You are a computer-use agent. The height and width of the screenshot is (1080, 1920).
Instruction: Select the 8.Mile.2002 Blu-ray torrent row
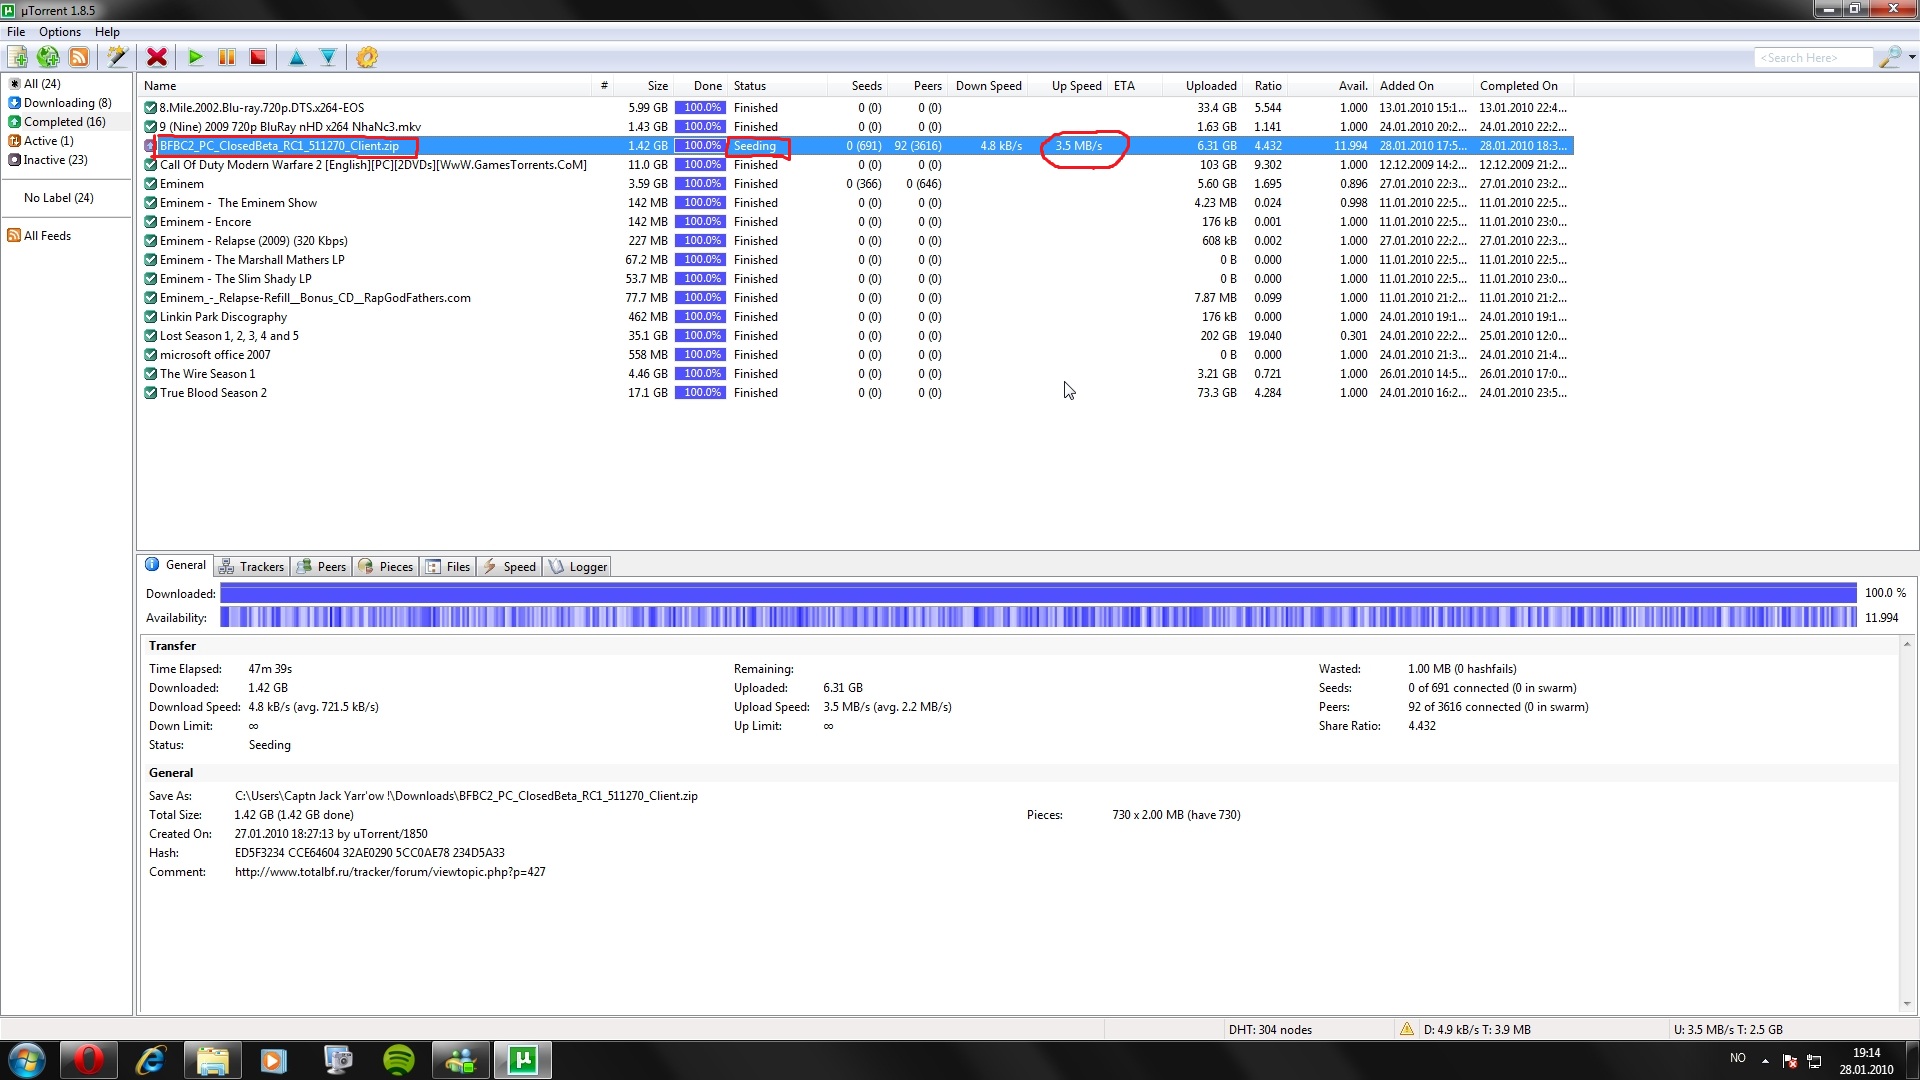coord(856,108)
